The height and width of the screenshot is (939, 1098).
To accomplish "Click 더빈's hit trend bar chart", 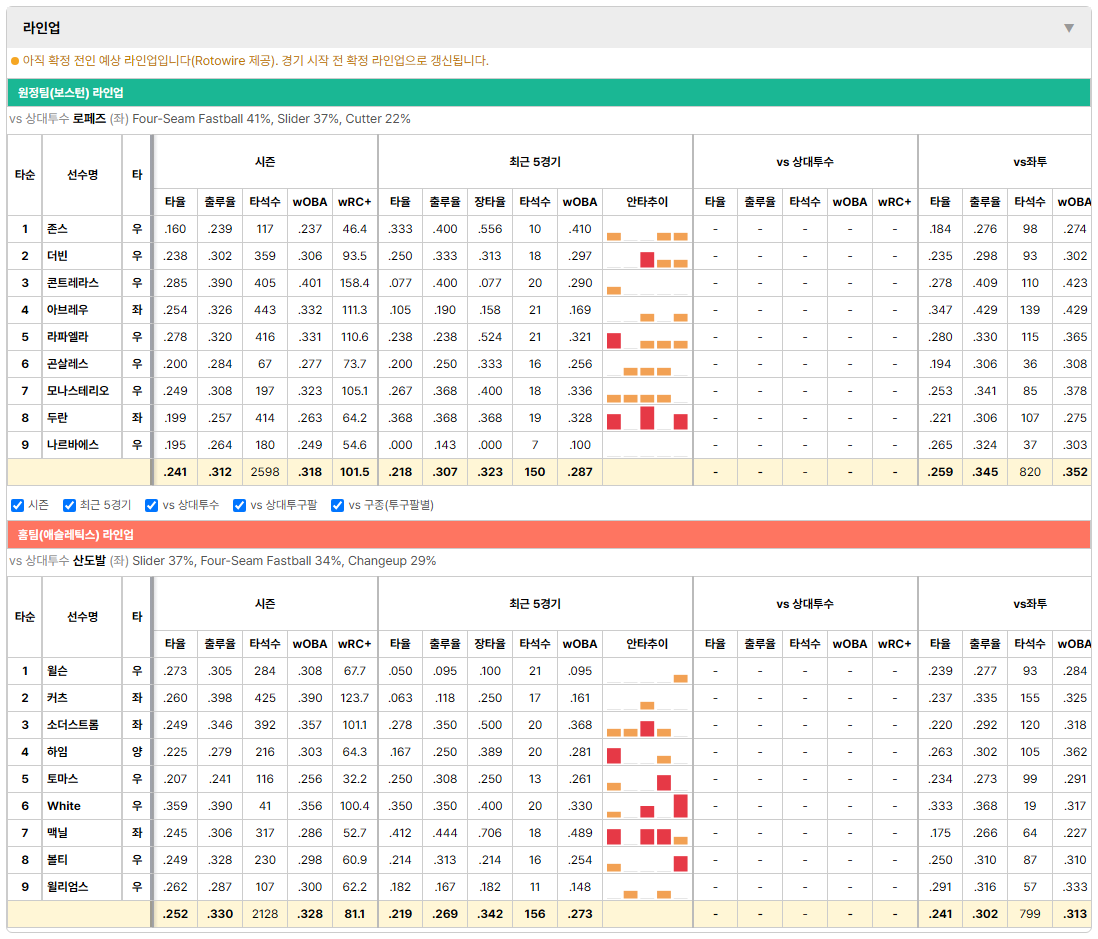I will point(647,256).
